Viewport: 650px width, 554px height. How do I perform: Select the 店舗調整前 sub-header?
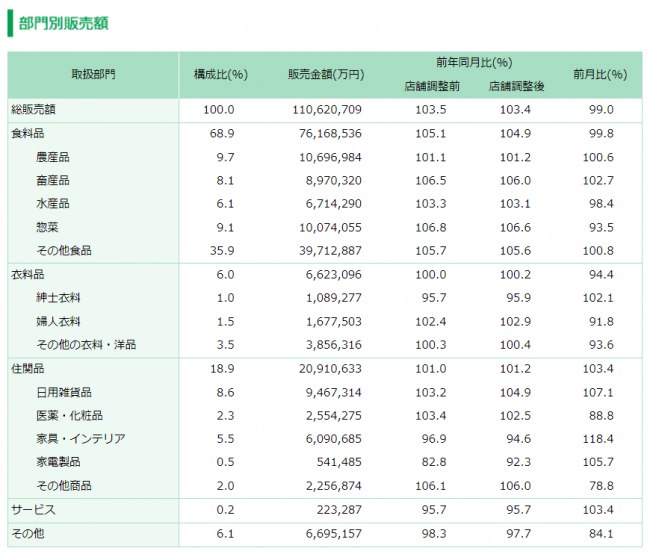432,86
